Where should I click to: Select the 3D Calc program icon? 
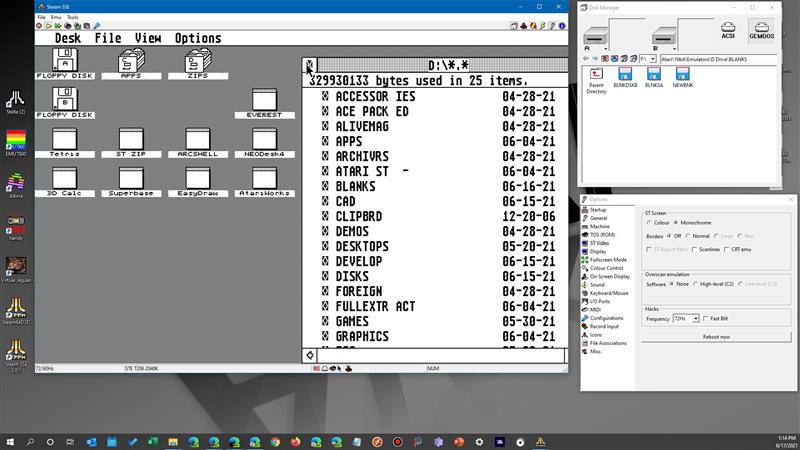[x=65, y=182]
